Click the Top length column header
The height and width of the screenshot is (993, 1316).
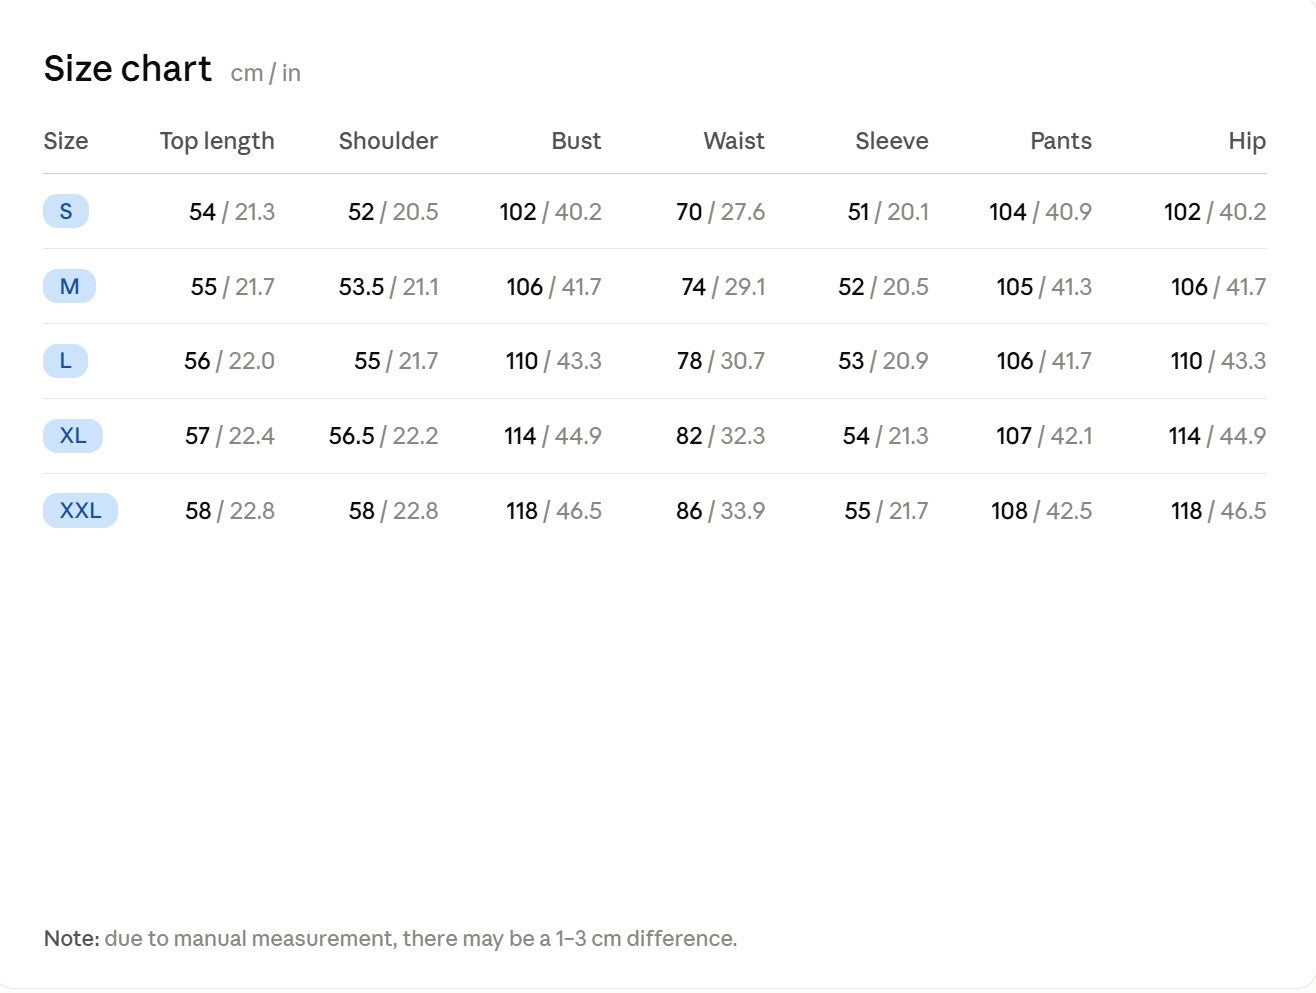tap(217, 141)
